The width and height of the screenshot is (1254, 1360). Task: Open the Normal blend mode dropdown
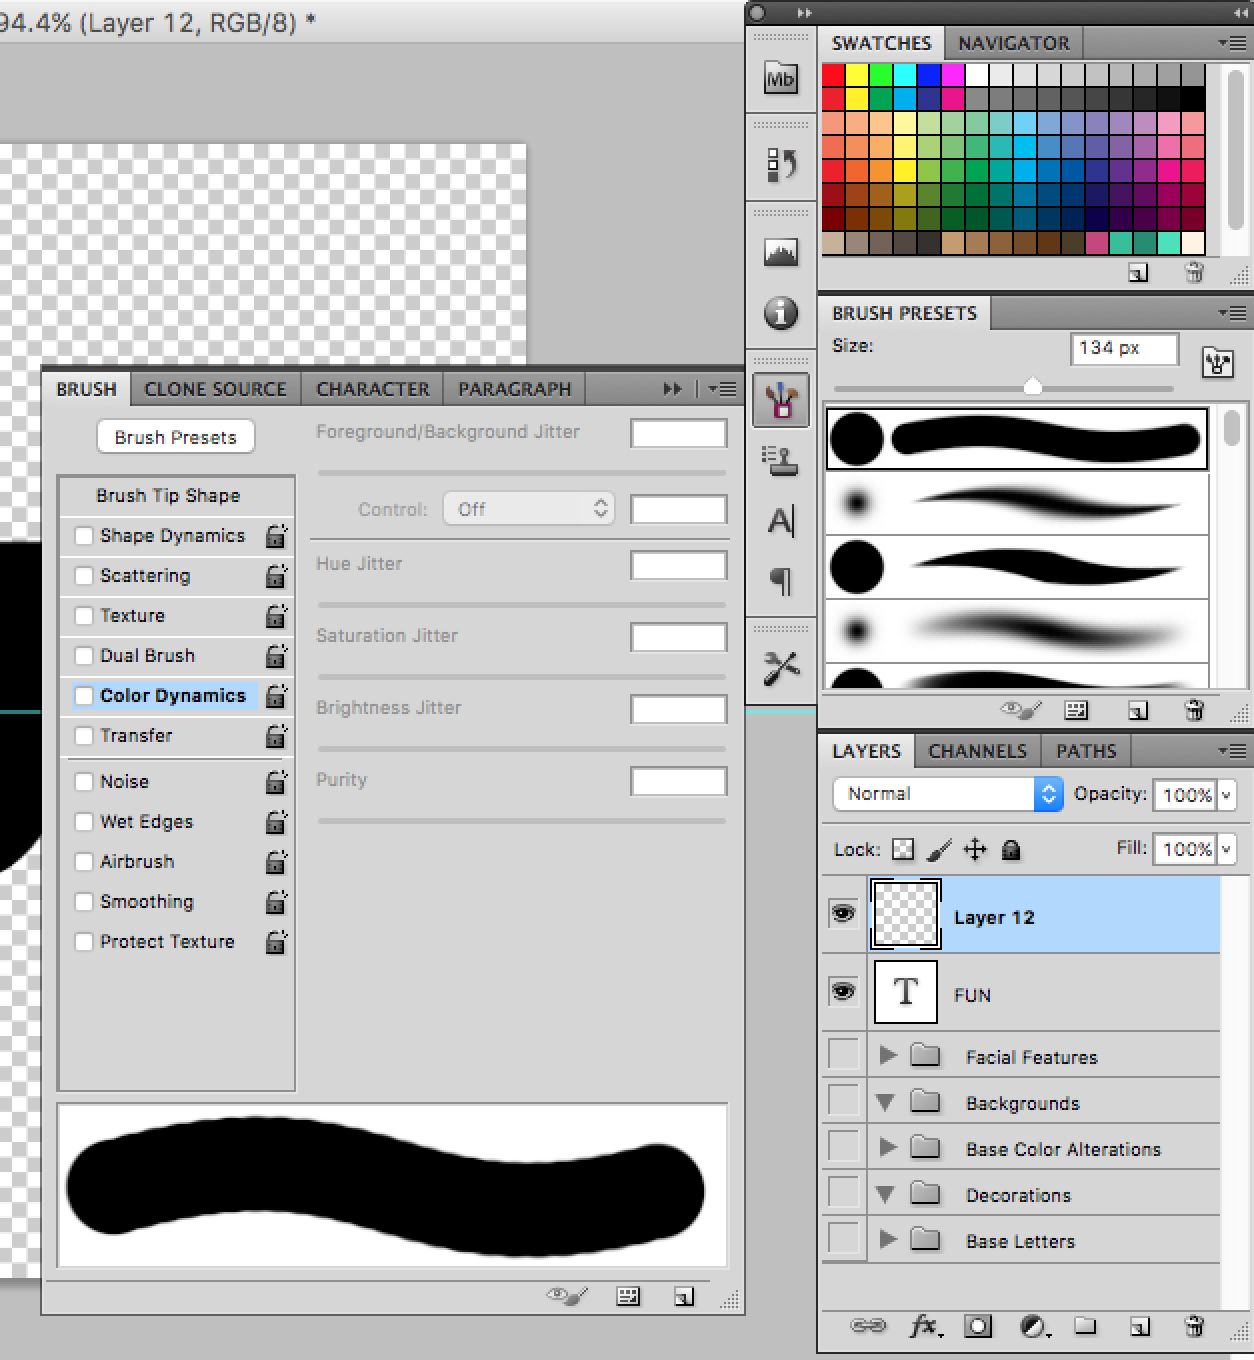click(x=947, y=794)
